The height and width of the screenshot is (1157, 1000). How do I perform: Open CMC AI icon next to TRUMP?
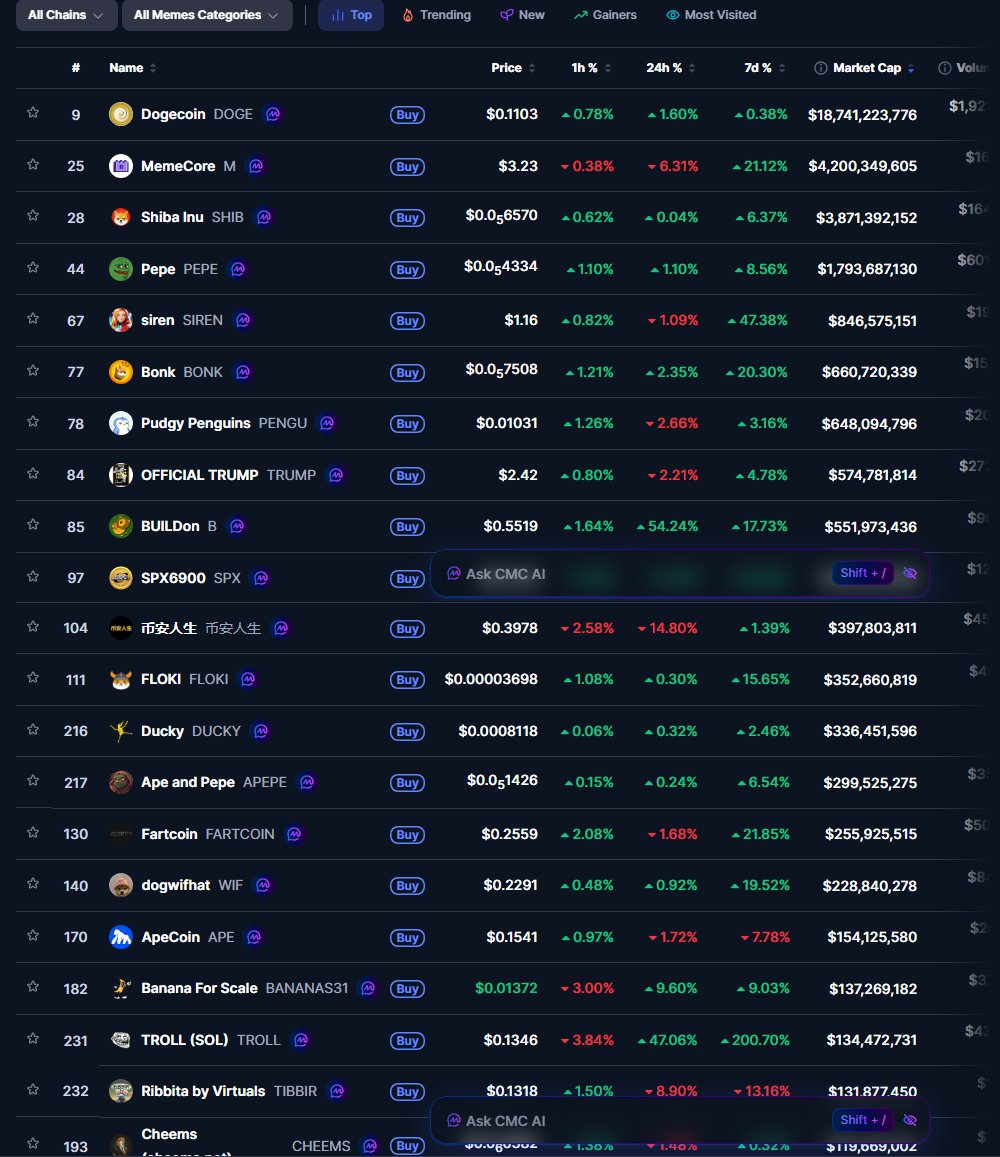(336, 474)
